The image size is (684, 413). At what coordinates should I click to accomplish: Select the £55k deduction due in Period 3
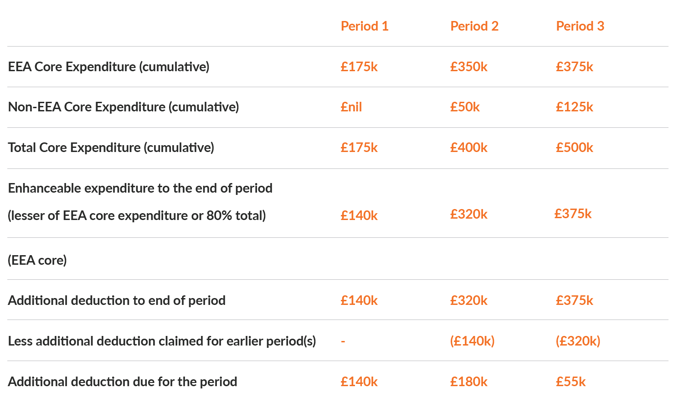(571, 382)
